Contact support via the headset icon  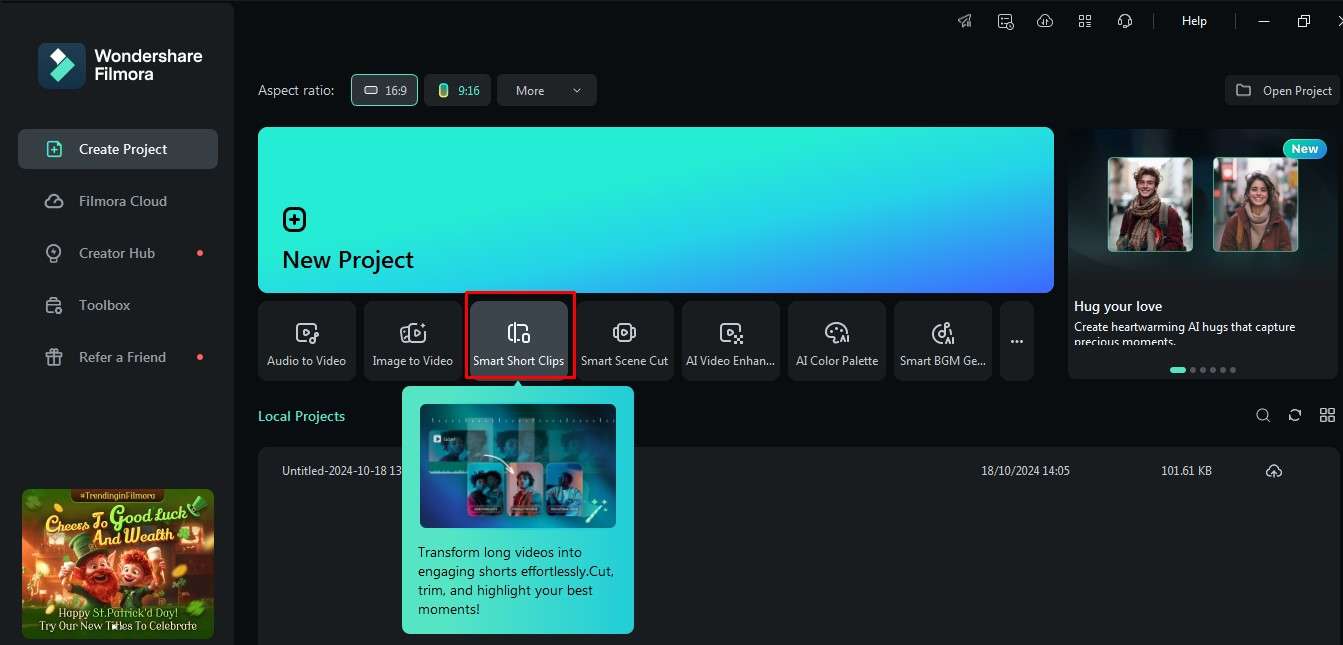[1125, 21]
